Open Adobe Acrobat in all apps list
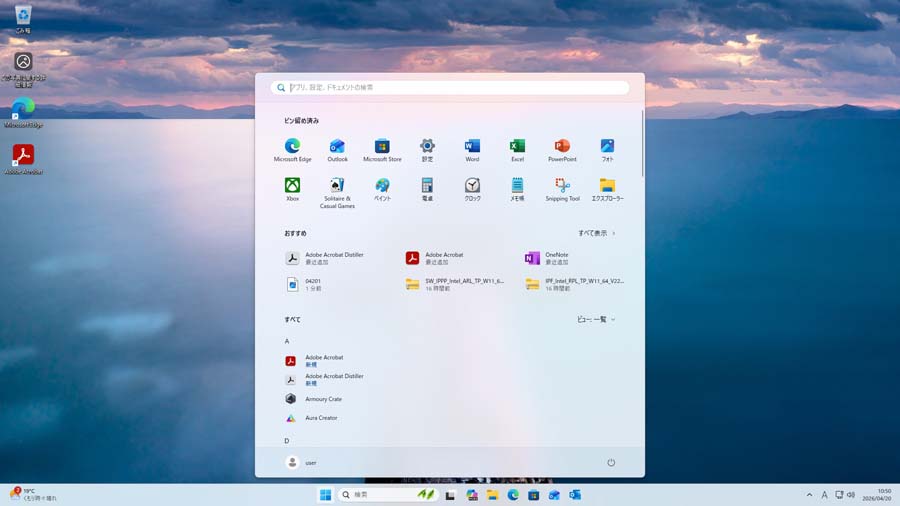This screenshot has height=506, width=900. (x=315, y=360)
